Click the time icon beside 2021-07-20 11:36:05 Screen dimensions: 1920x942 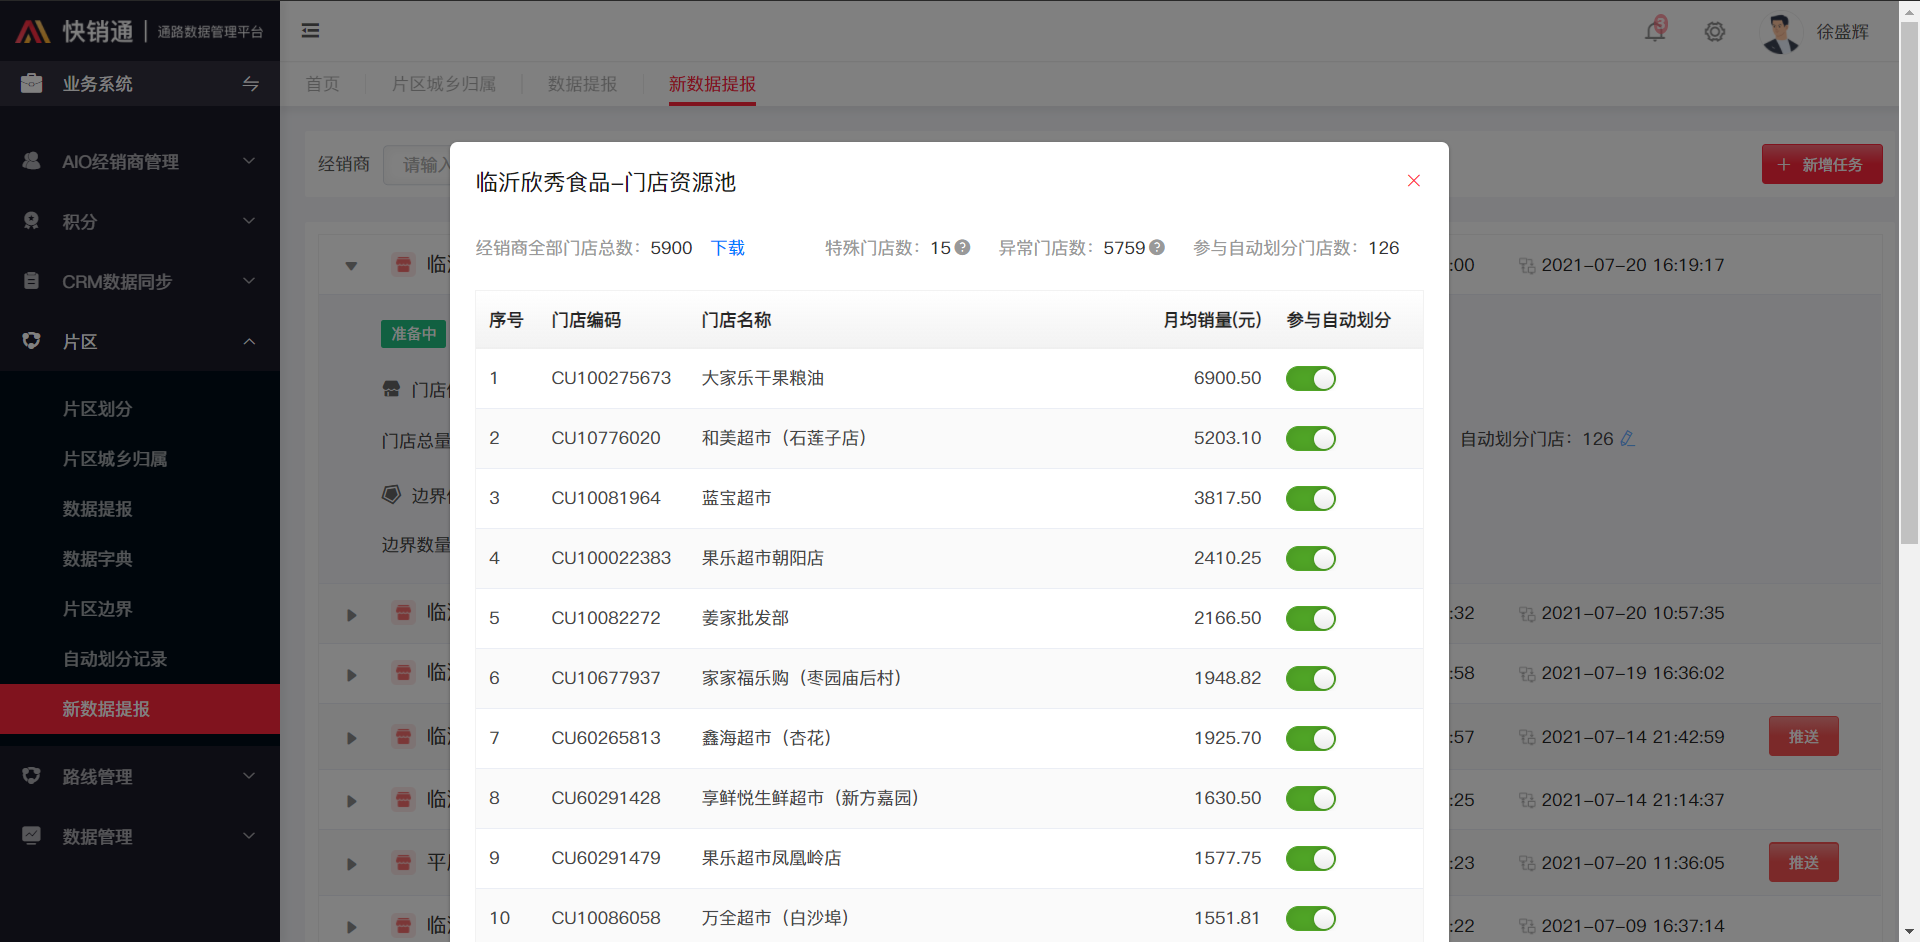[1527, 864]
